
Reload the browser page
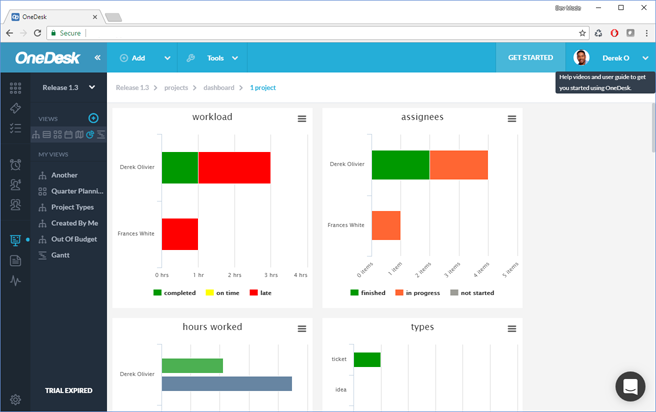pyautogui.click(x=37, y=33)
